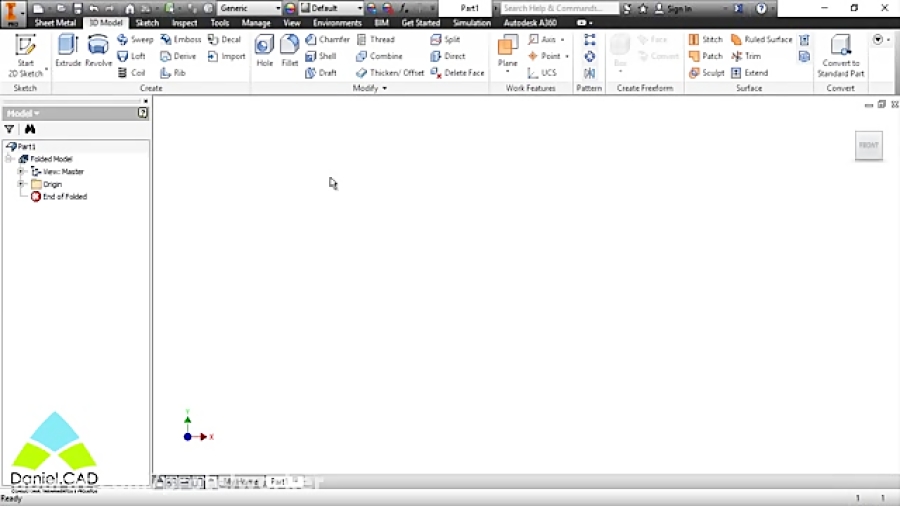The width and height of the screenshot is (900, 506).
Task: Open the Model browser dropdown
Action: coord(24,113)
